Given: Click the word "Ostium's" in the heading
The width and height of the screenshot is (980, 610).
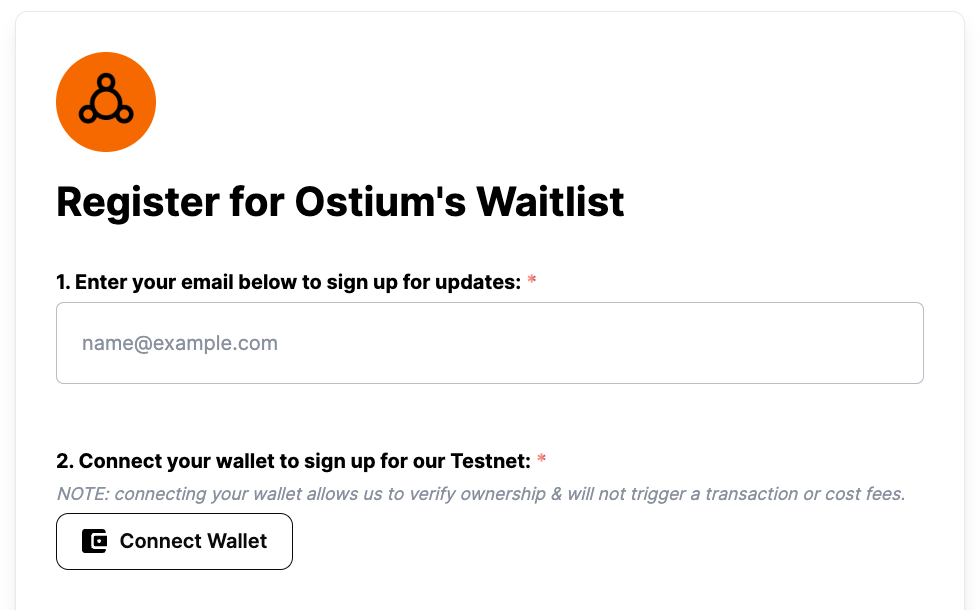Looking at the screenshot, I should point(379,202).
